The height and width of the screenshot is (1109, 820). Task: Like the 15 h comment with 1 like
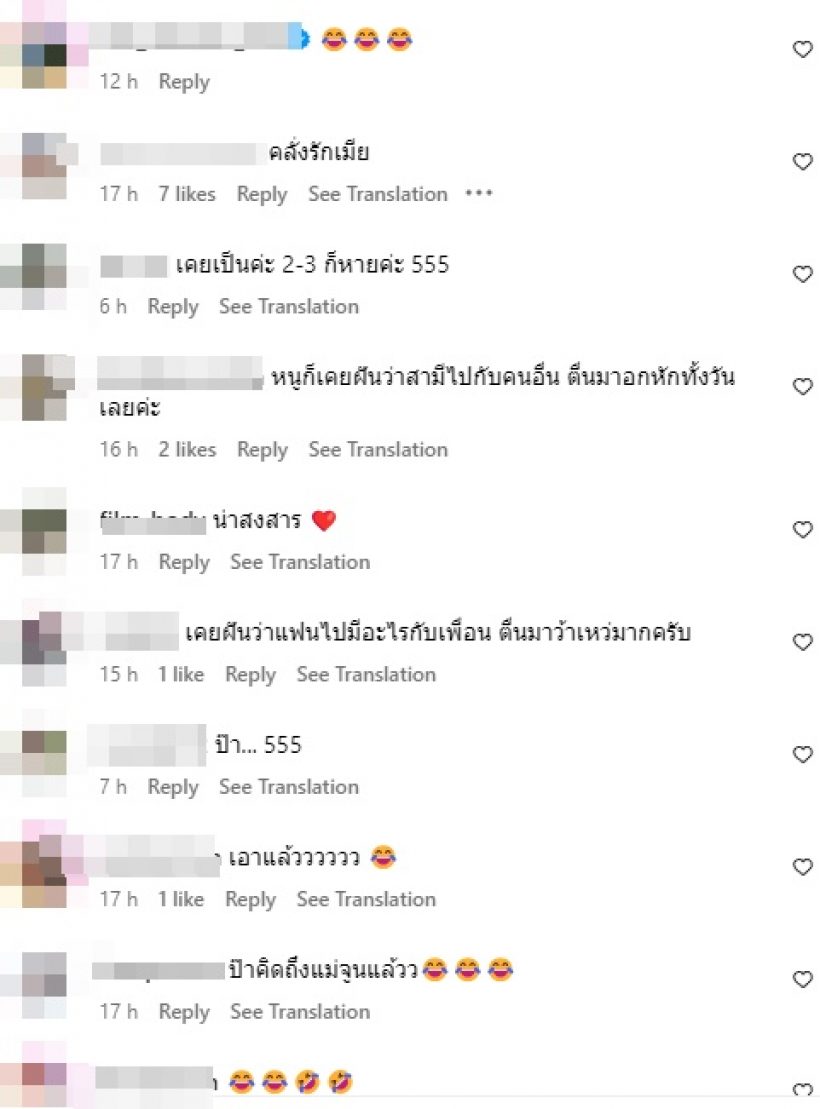pyautogui.click(x=802, y=641)
